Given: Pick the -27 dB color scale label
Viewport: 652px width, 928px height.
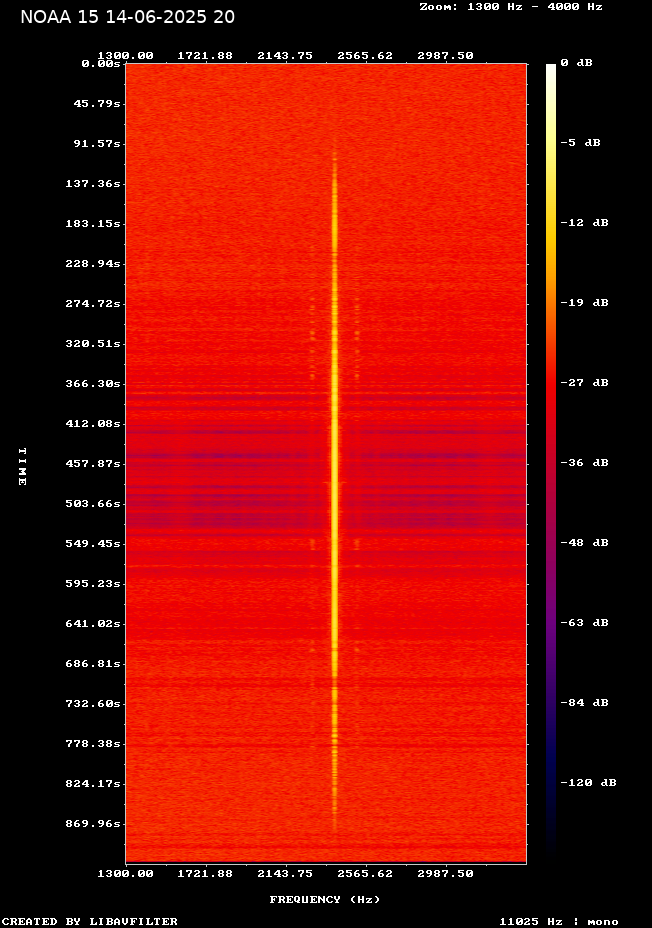Looking at the screenshot, I should point(584,383).
